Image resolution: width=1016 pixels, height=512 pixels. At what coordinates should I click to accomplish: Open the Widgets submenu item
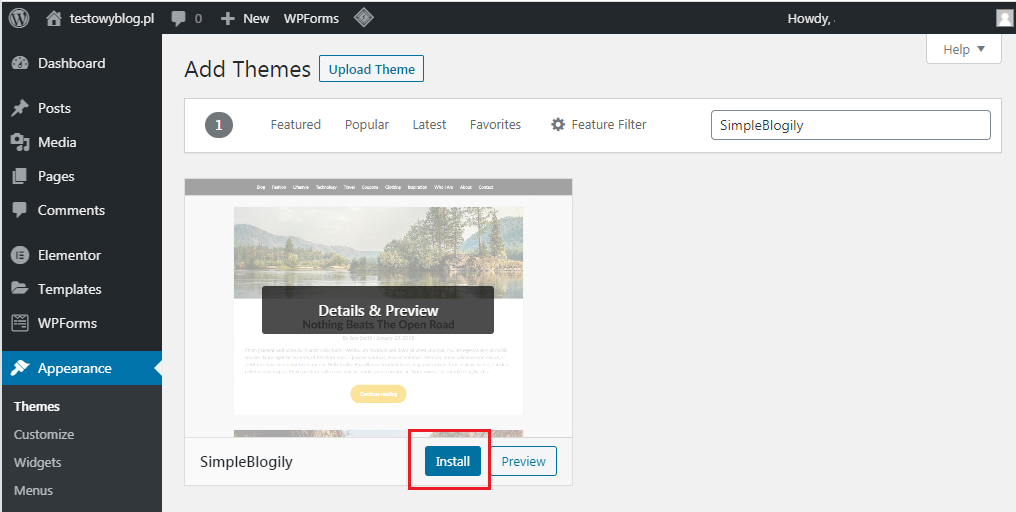[38, 462]
